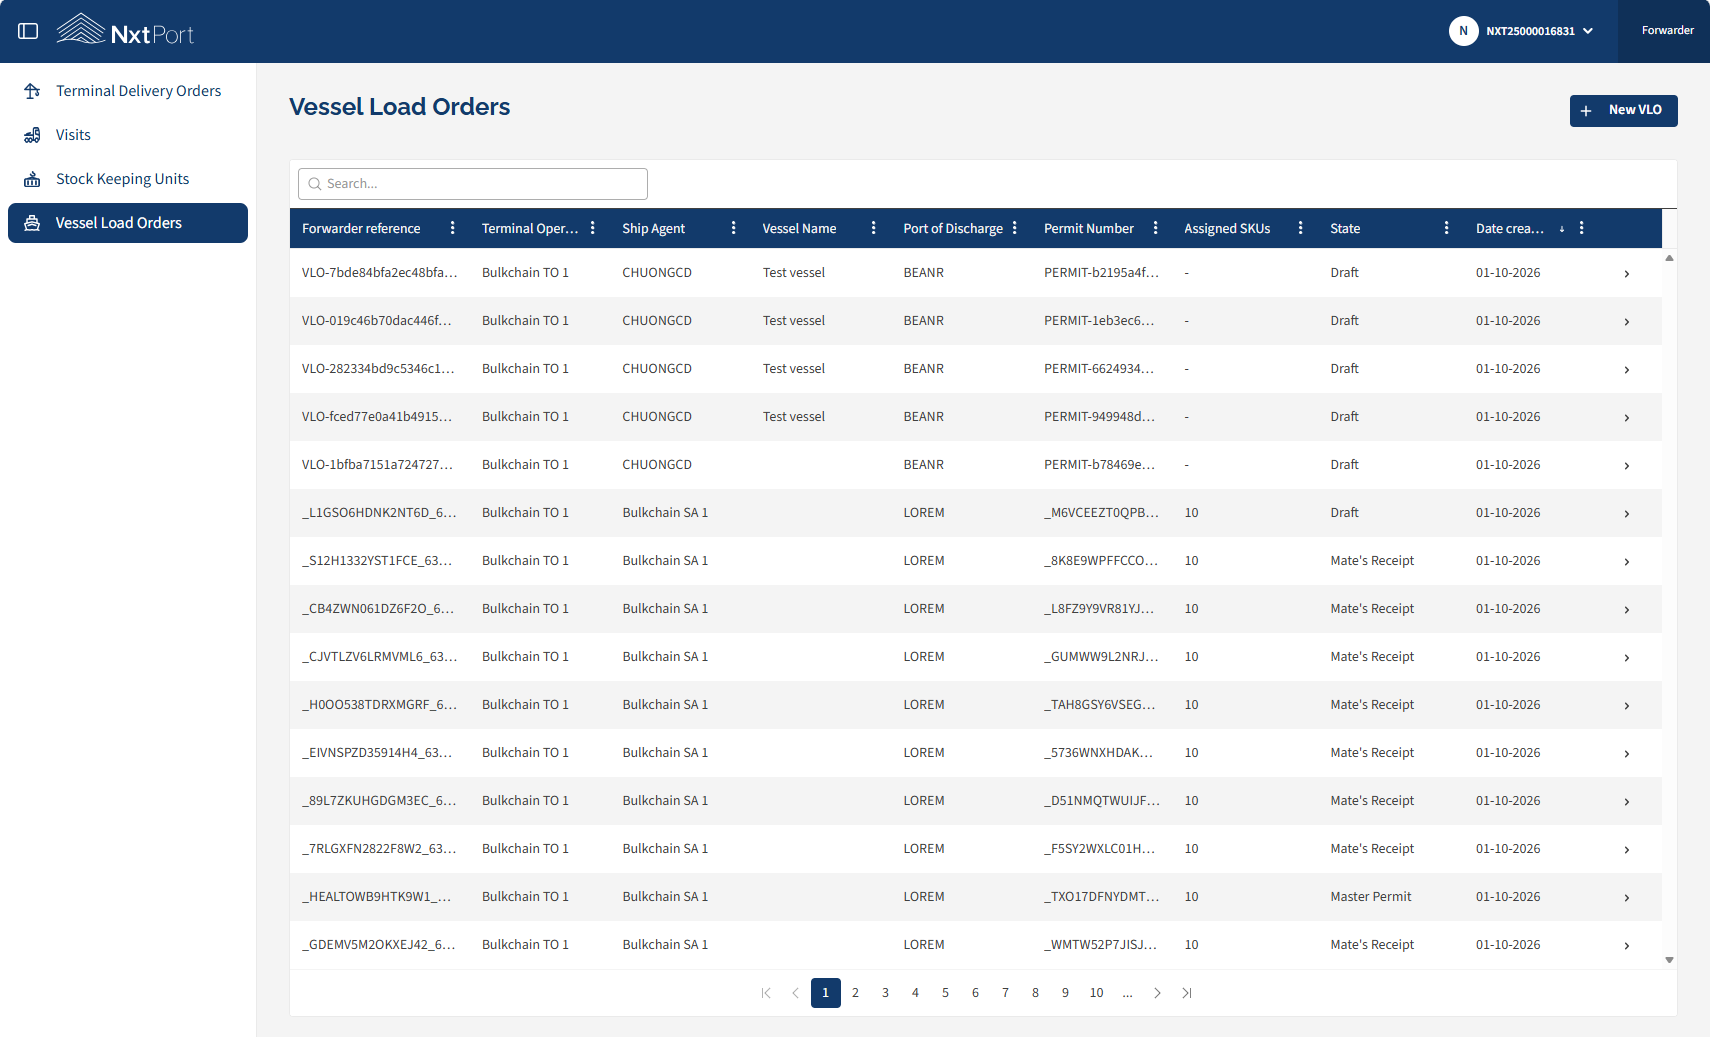Viewport: 1710px width, 1037px height.
Task: Go to next page arrow
Action: 1157,993
